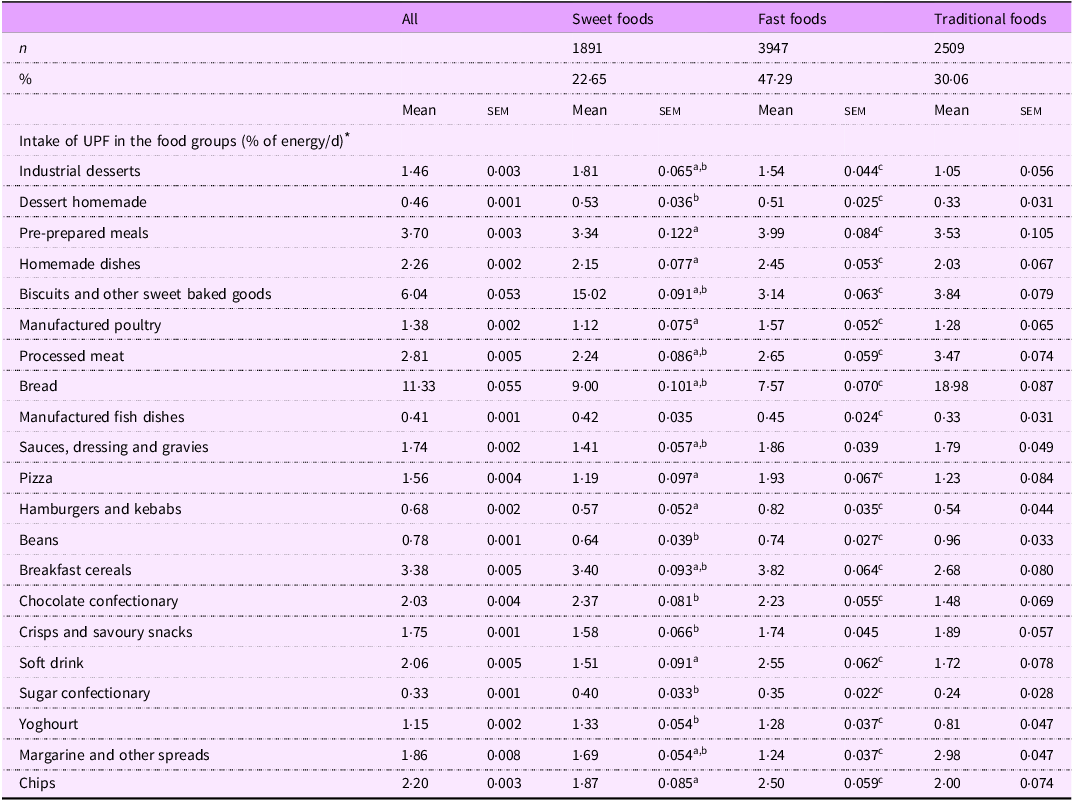Click the 'Traditional foods' column header
This screenshot has height=801, width=1073.
pyautogui.click(x=989, y=18)
